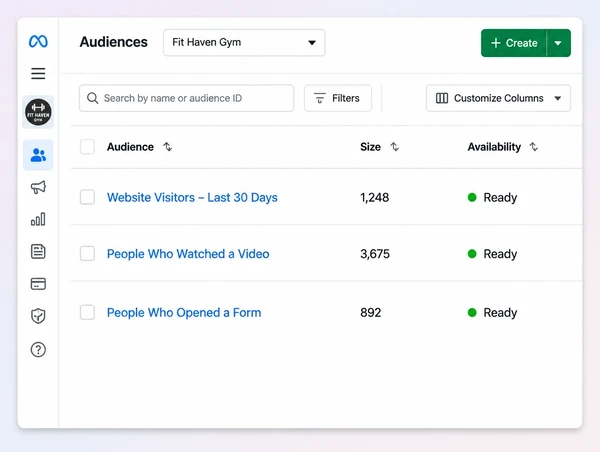Click the size value 3,675
Screen dimensions: 600x452
375,254
